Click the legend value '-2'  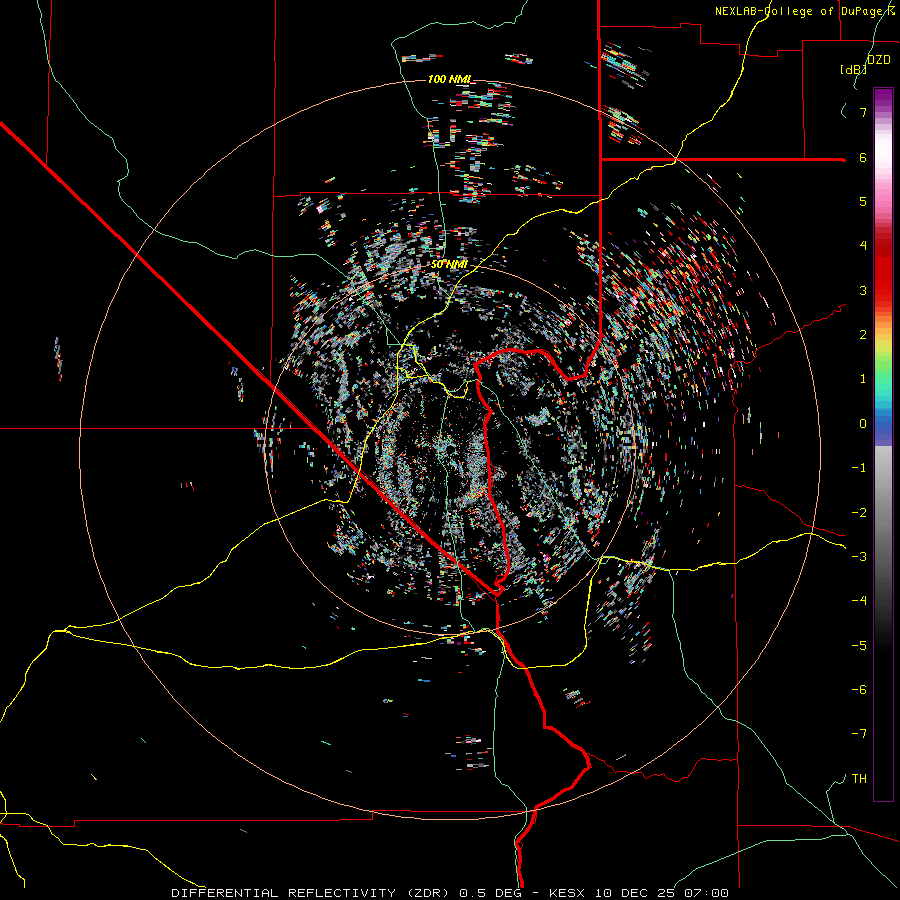(x=859, y=512)
